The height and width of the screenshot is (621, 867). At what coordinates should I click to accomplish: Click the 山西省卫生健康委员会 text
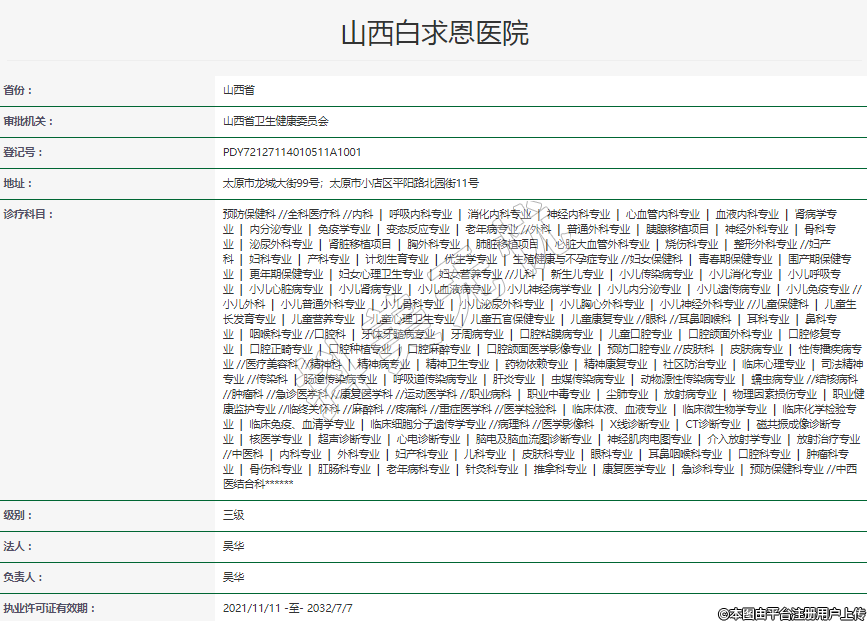[x=275, y=121]
